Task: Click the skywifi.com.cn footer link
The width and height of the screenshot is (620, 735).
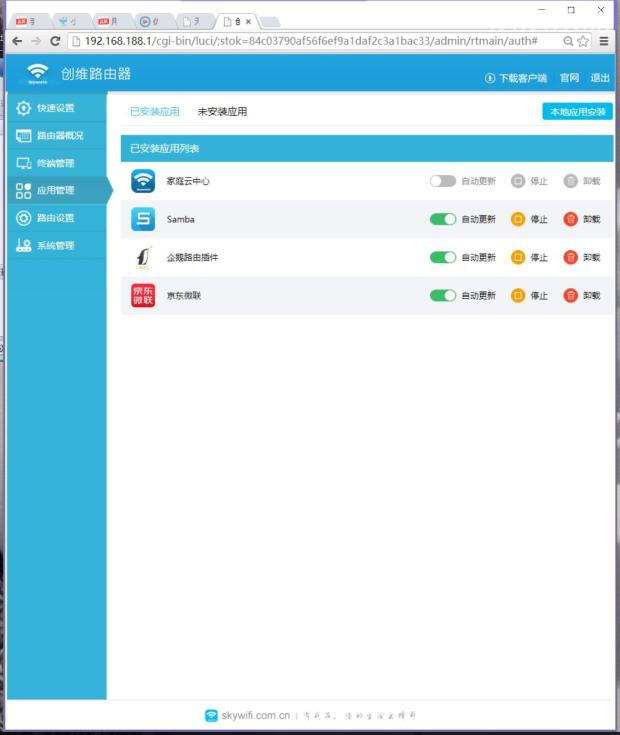Action: click(256, 715)
